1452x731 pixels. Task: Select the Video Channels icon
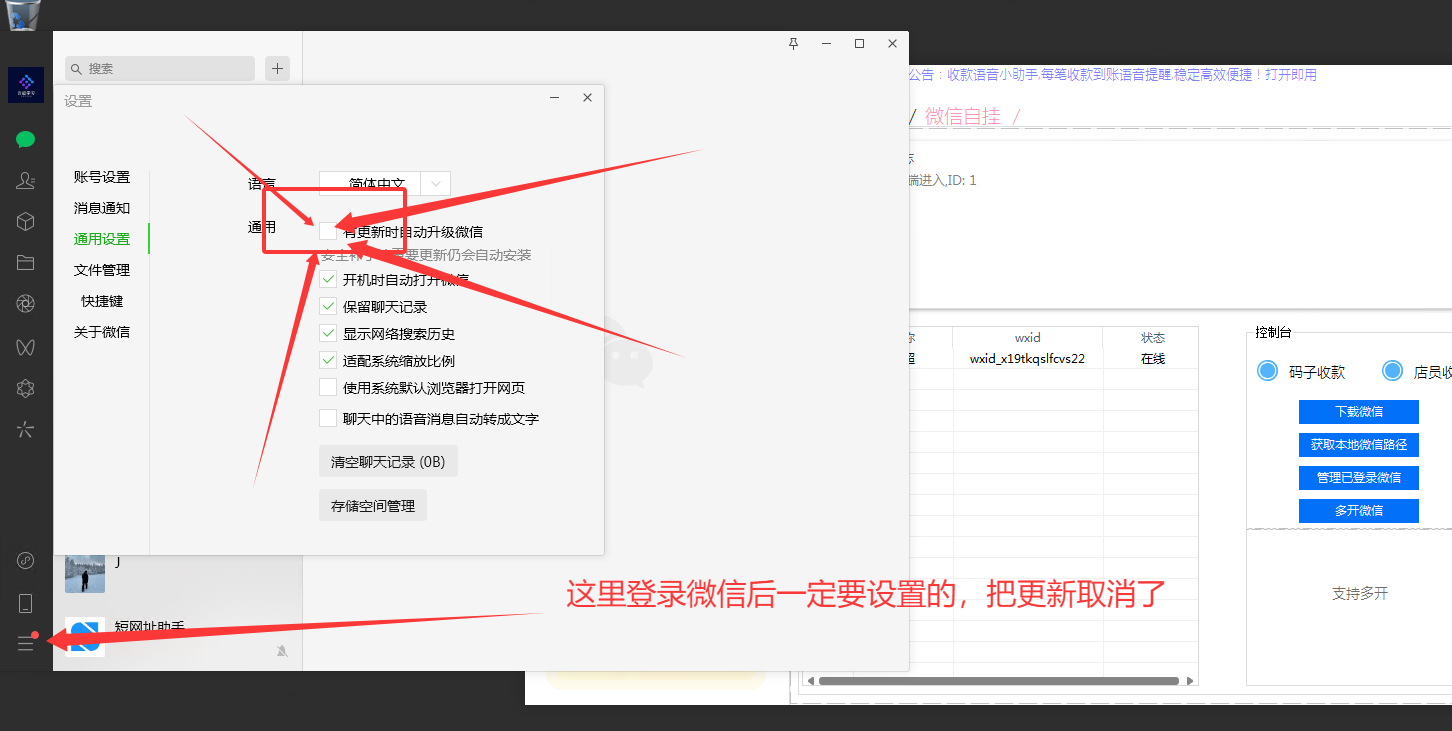25,347
